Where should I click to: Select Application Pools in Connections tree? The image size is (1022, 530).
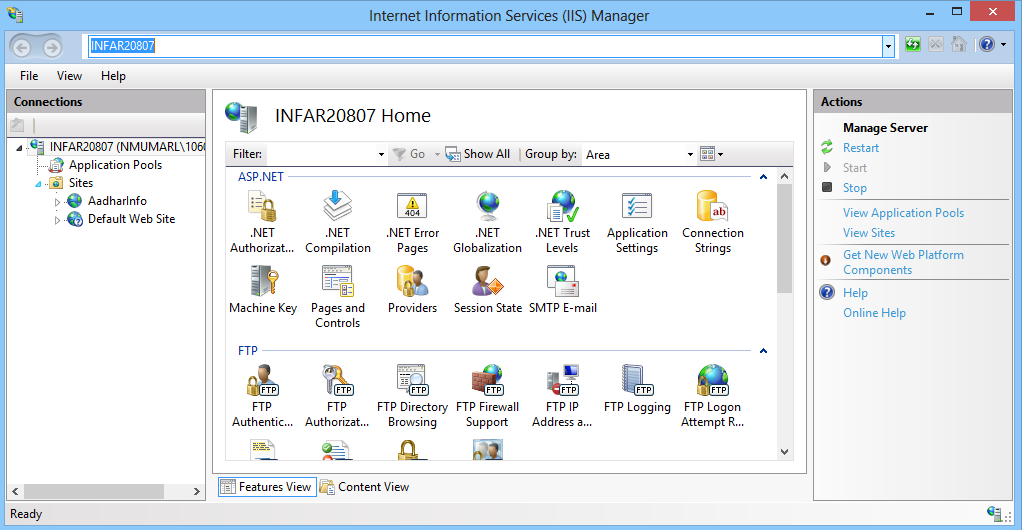click(x=115, y=165)
